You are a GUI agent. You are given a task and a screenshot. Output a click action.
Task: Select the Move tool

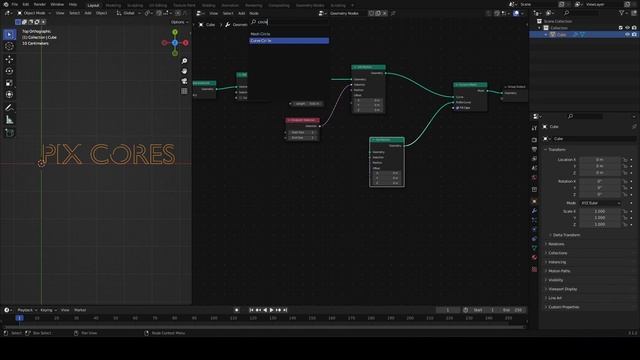click(x=9, y=59)
